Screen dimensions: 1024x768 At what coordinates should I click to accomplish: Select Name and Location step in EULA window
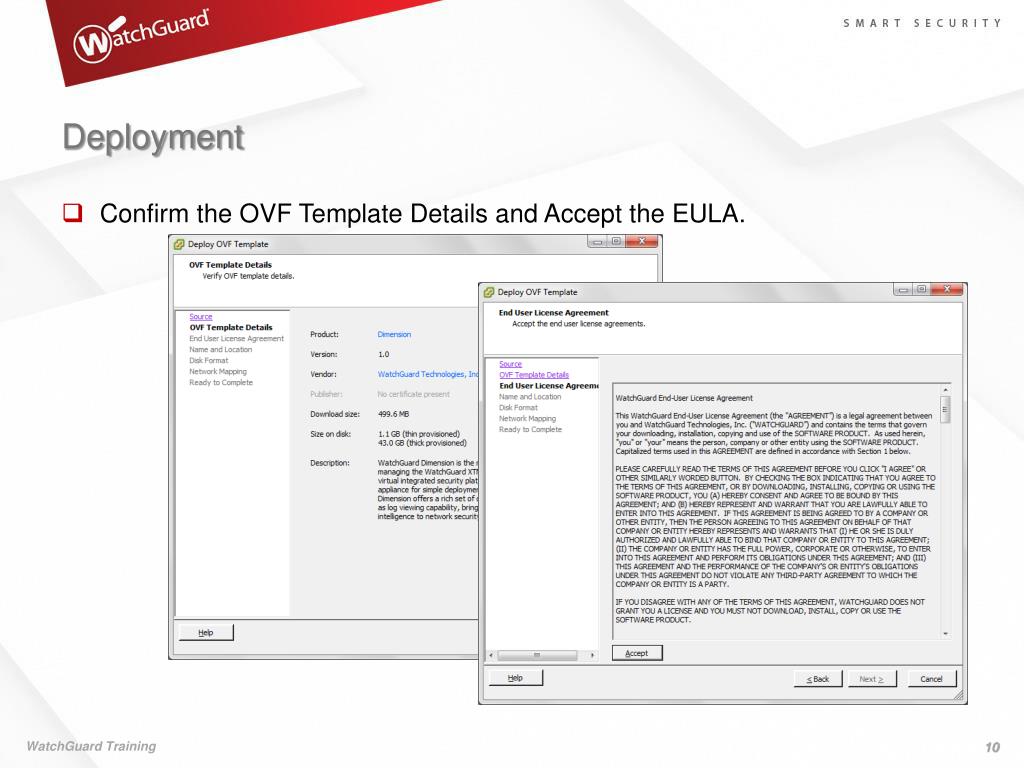pos(530,396)
